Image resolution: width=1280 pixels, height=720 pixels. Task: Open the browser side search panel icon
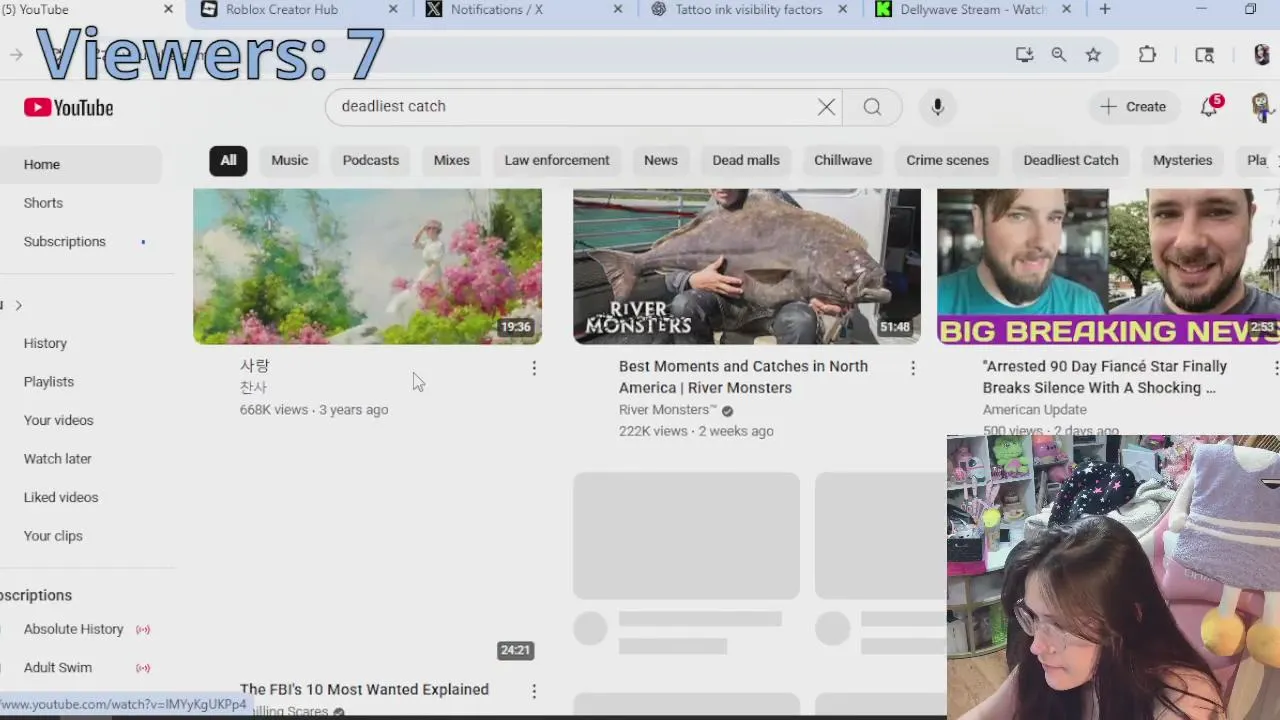1204,55
